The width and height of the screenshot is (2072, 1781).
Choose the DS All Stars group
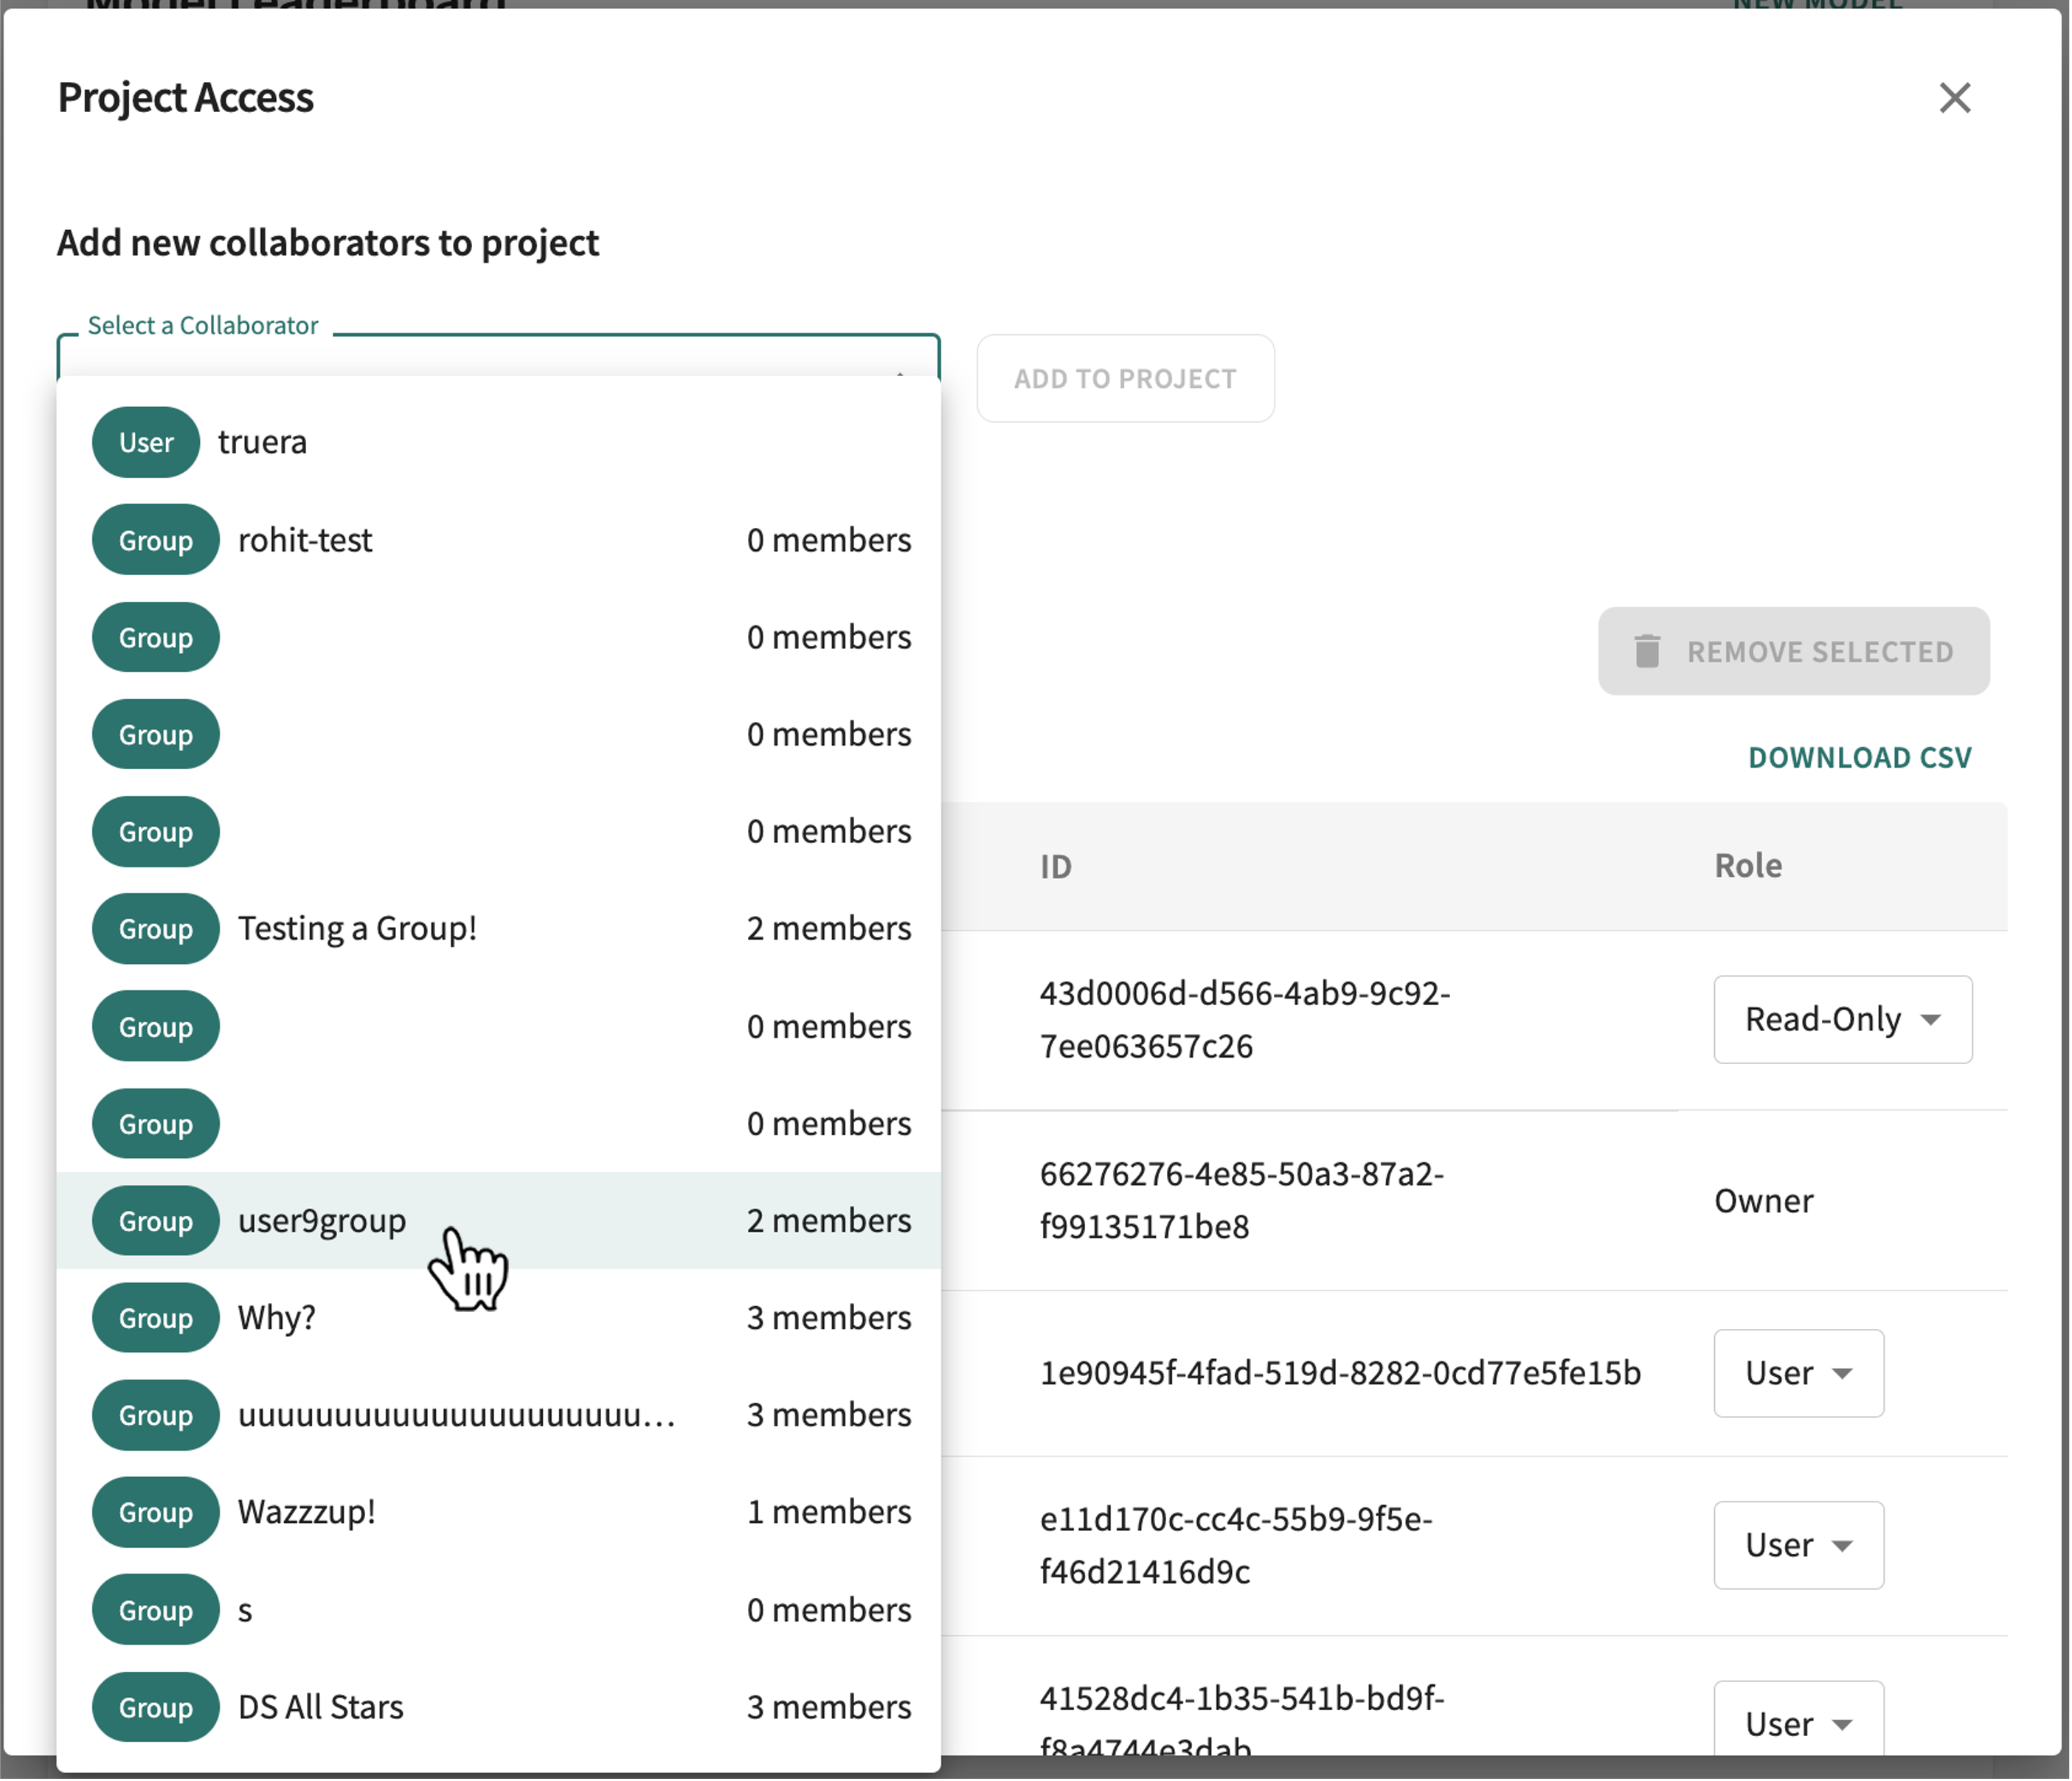tap(498, 1706)
